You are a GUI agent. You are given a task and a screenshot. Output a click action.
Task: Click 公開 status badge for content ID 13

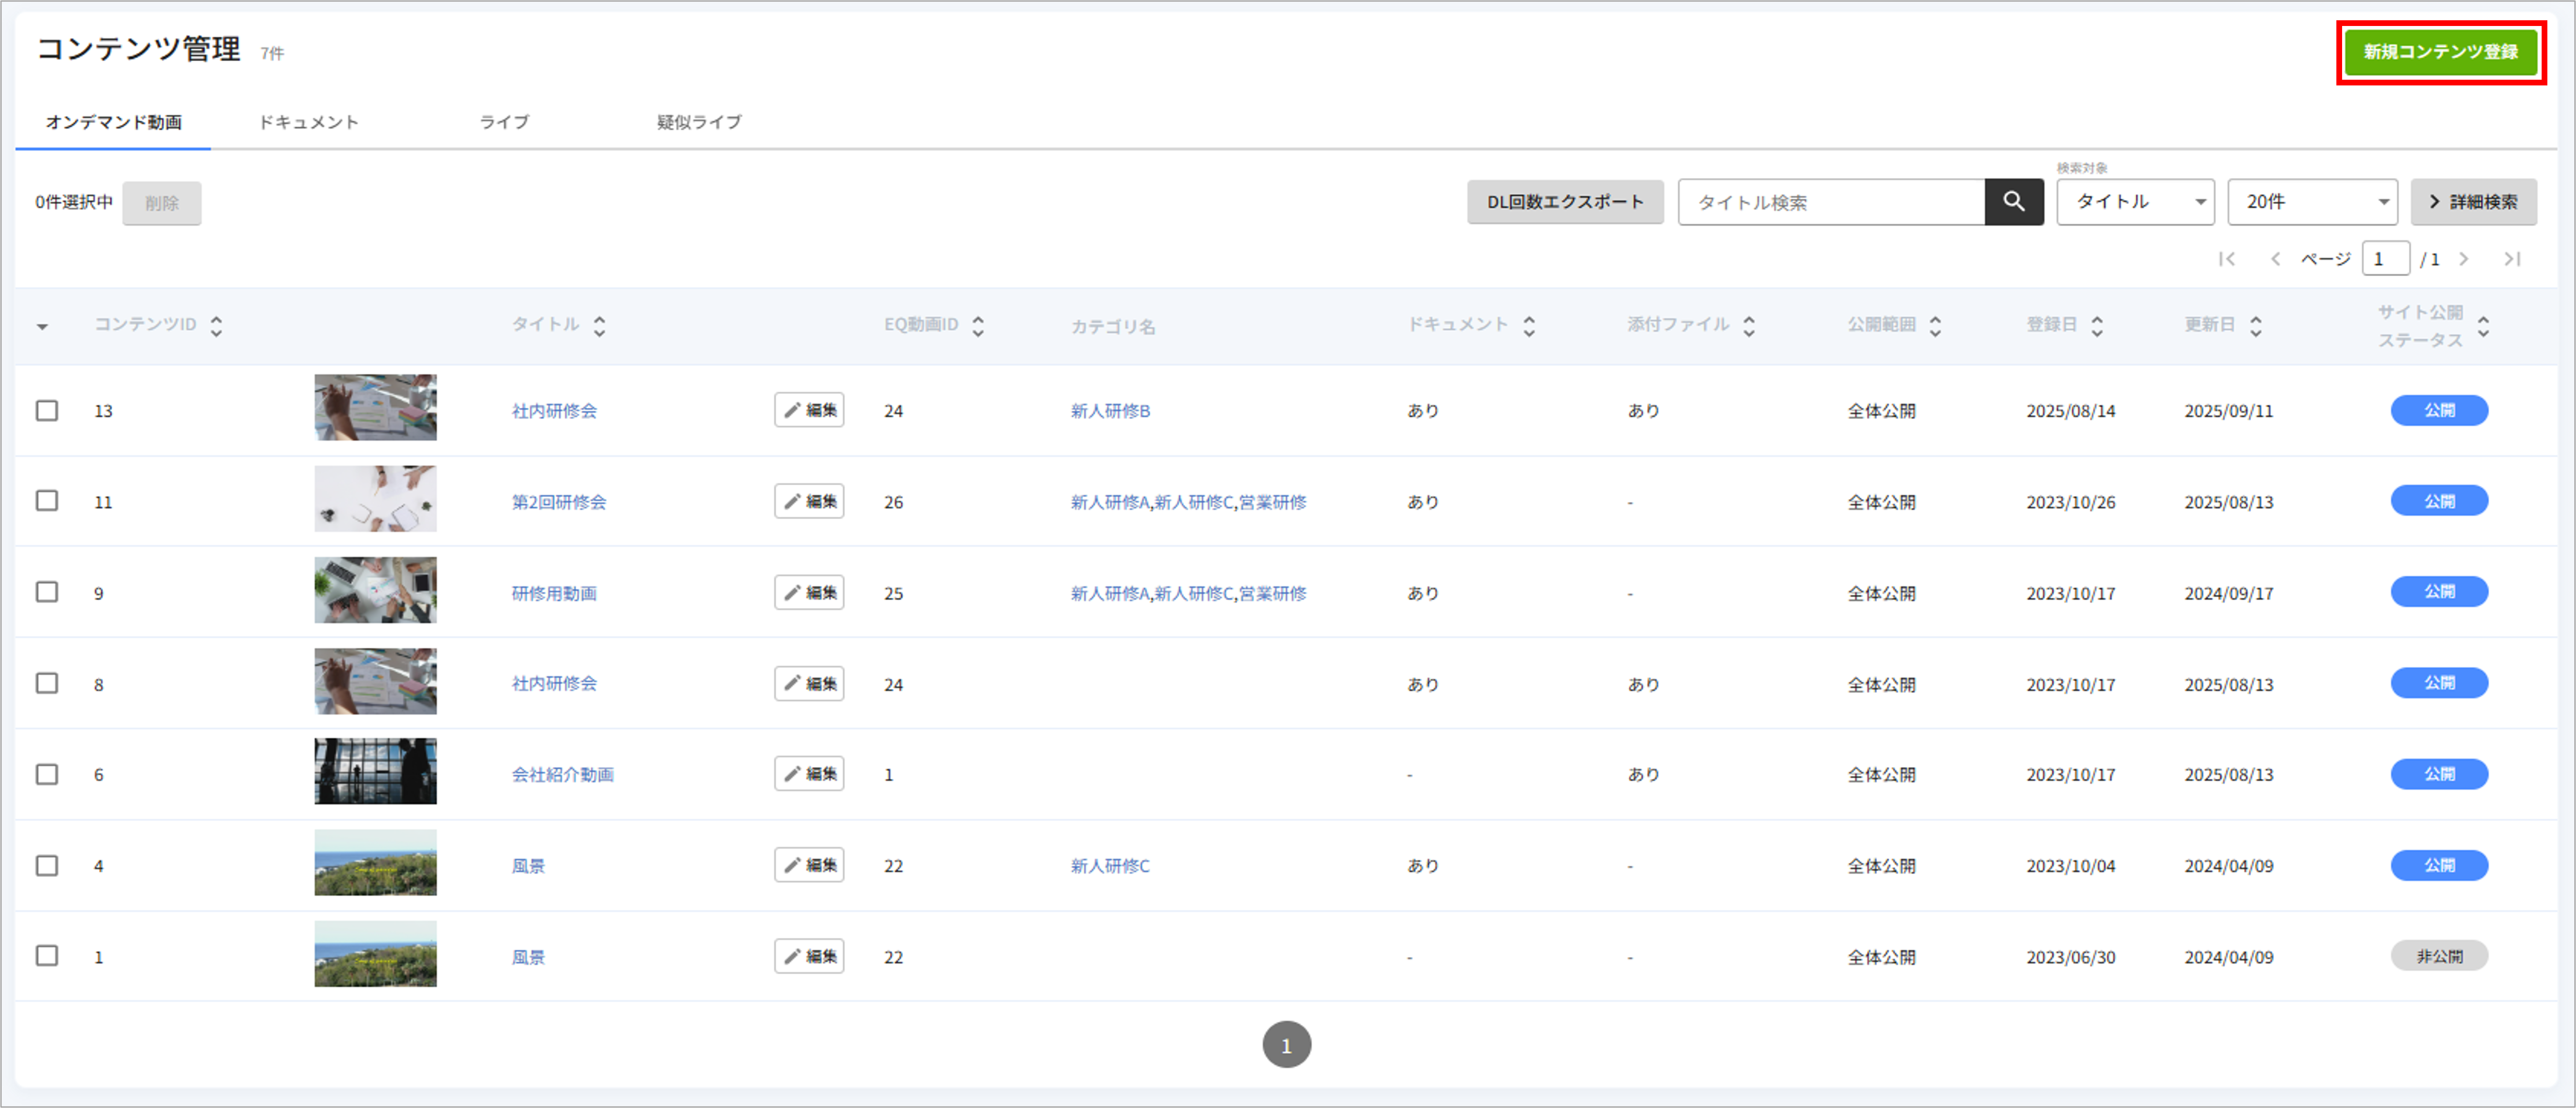tap(2439, 410)
